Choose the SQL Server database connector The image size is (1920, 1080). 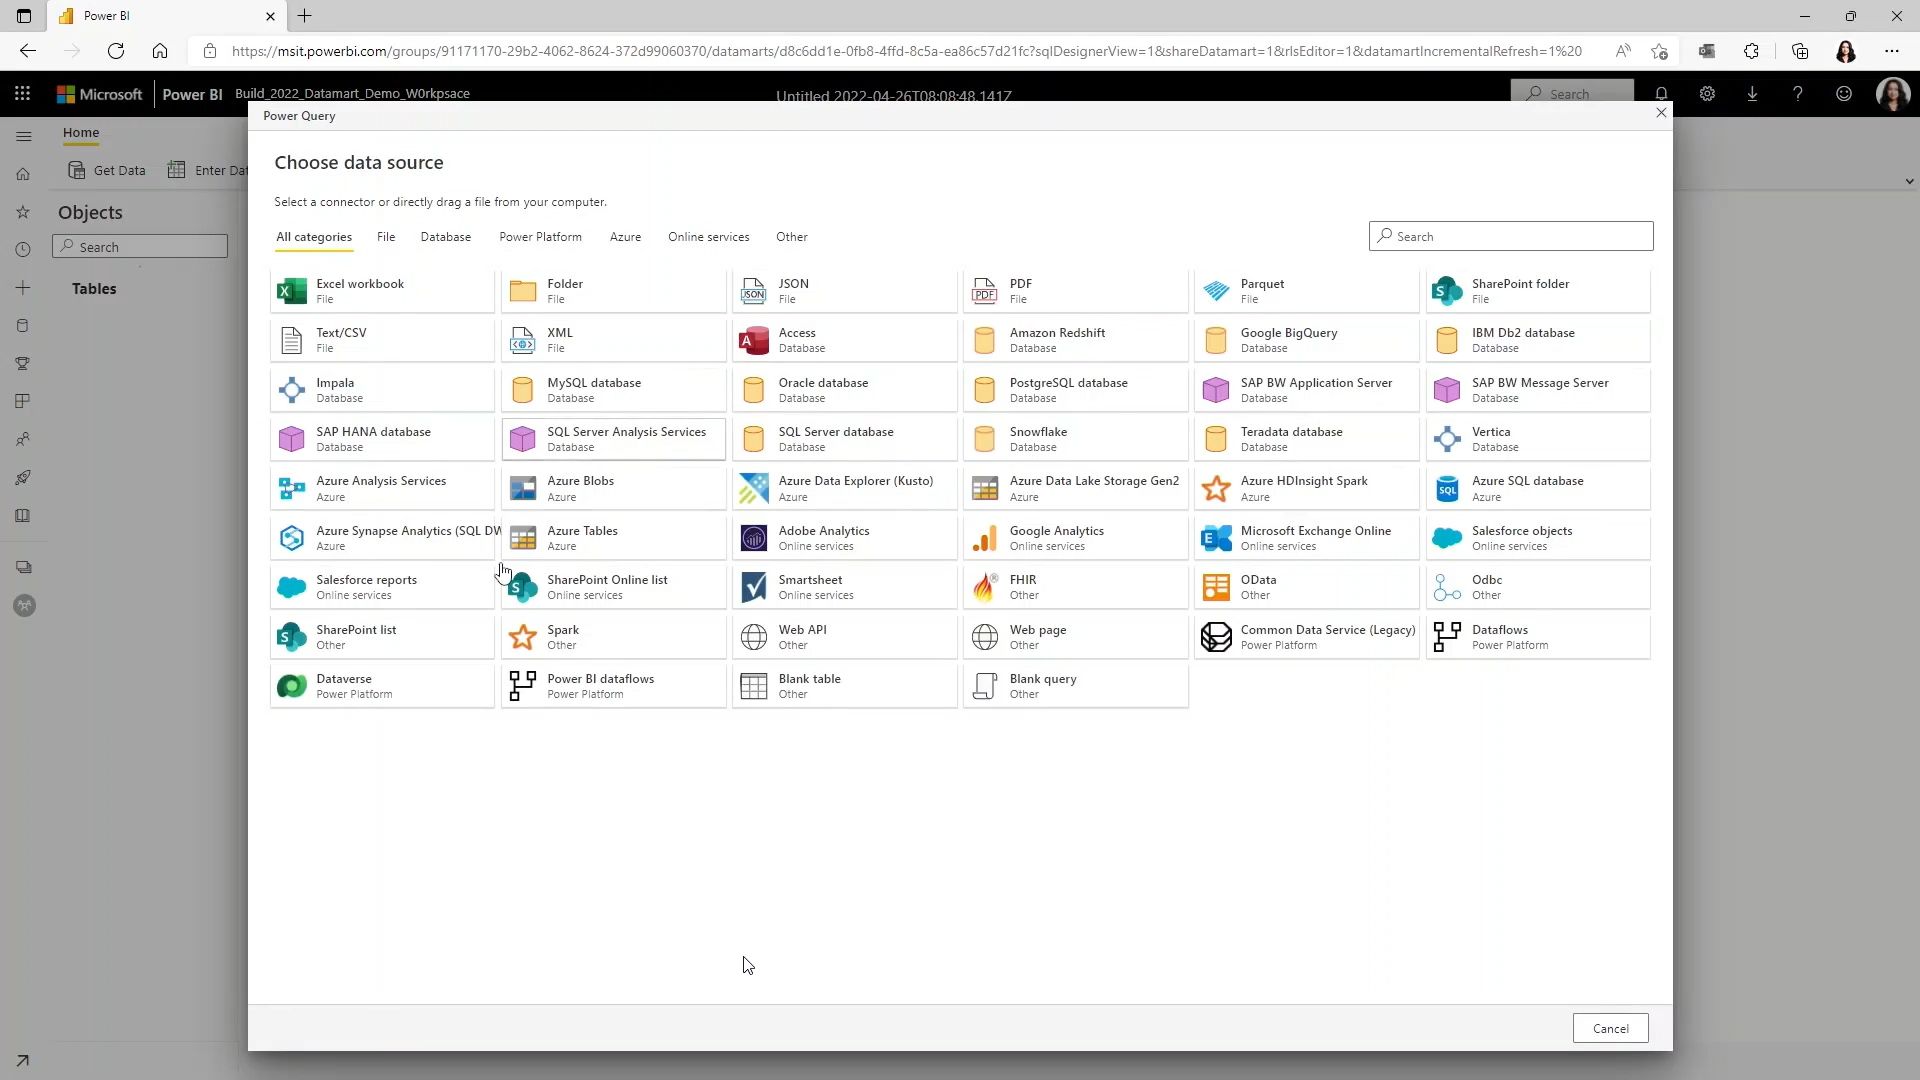[x=844, y=439]
